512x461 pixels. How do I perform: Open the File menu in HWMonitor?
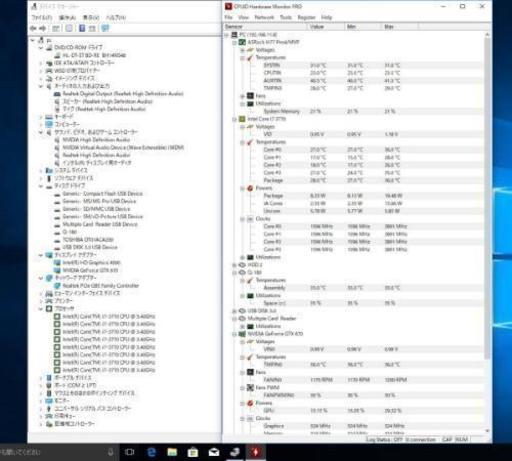229,17
